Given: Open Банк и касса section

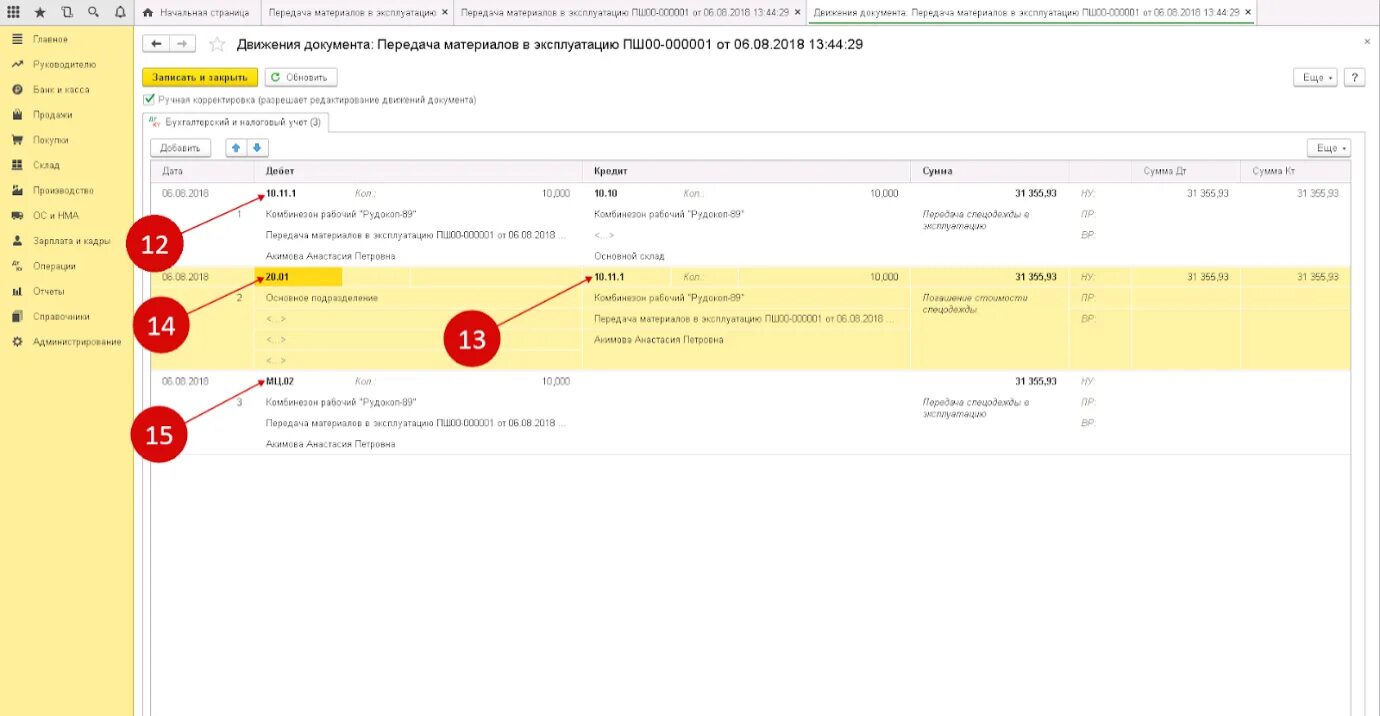Looking at the screenshot, I should pos(61,89).
